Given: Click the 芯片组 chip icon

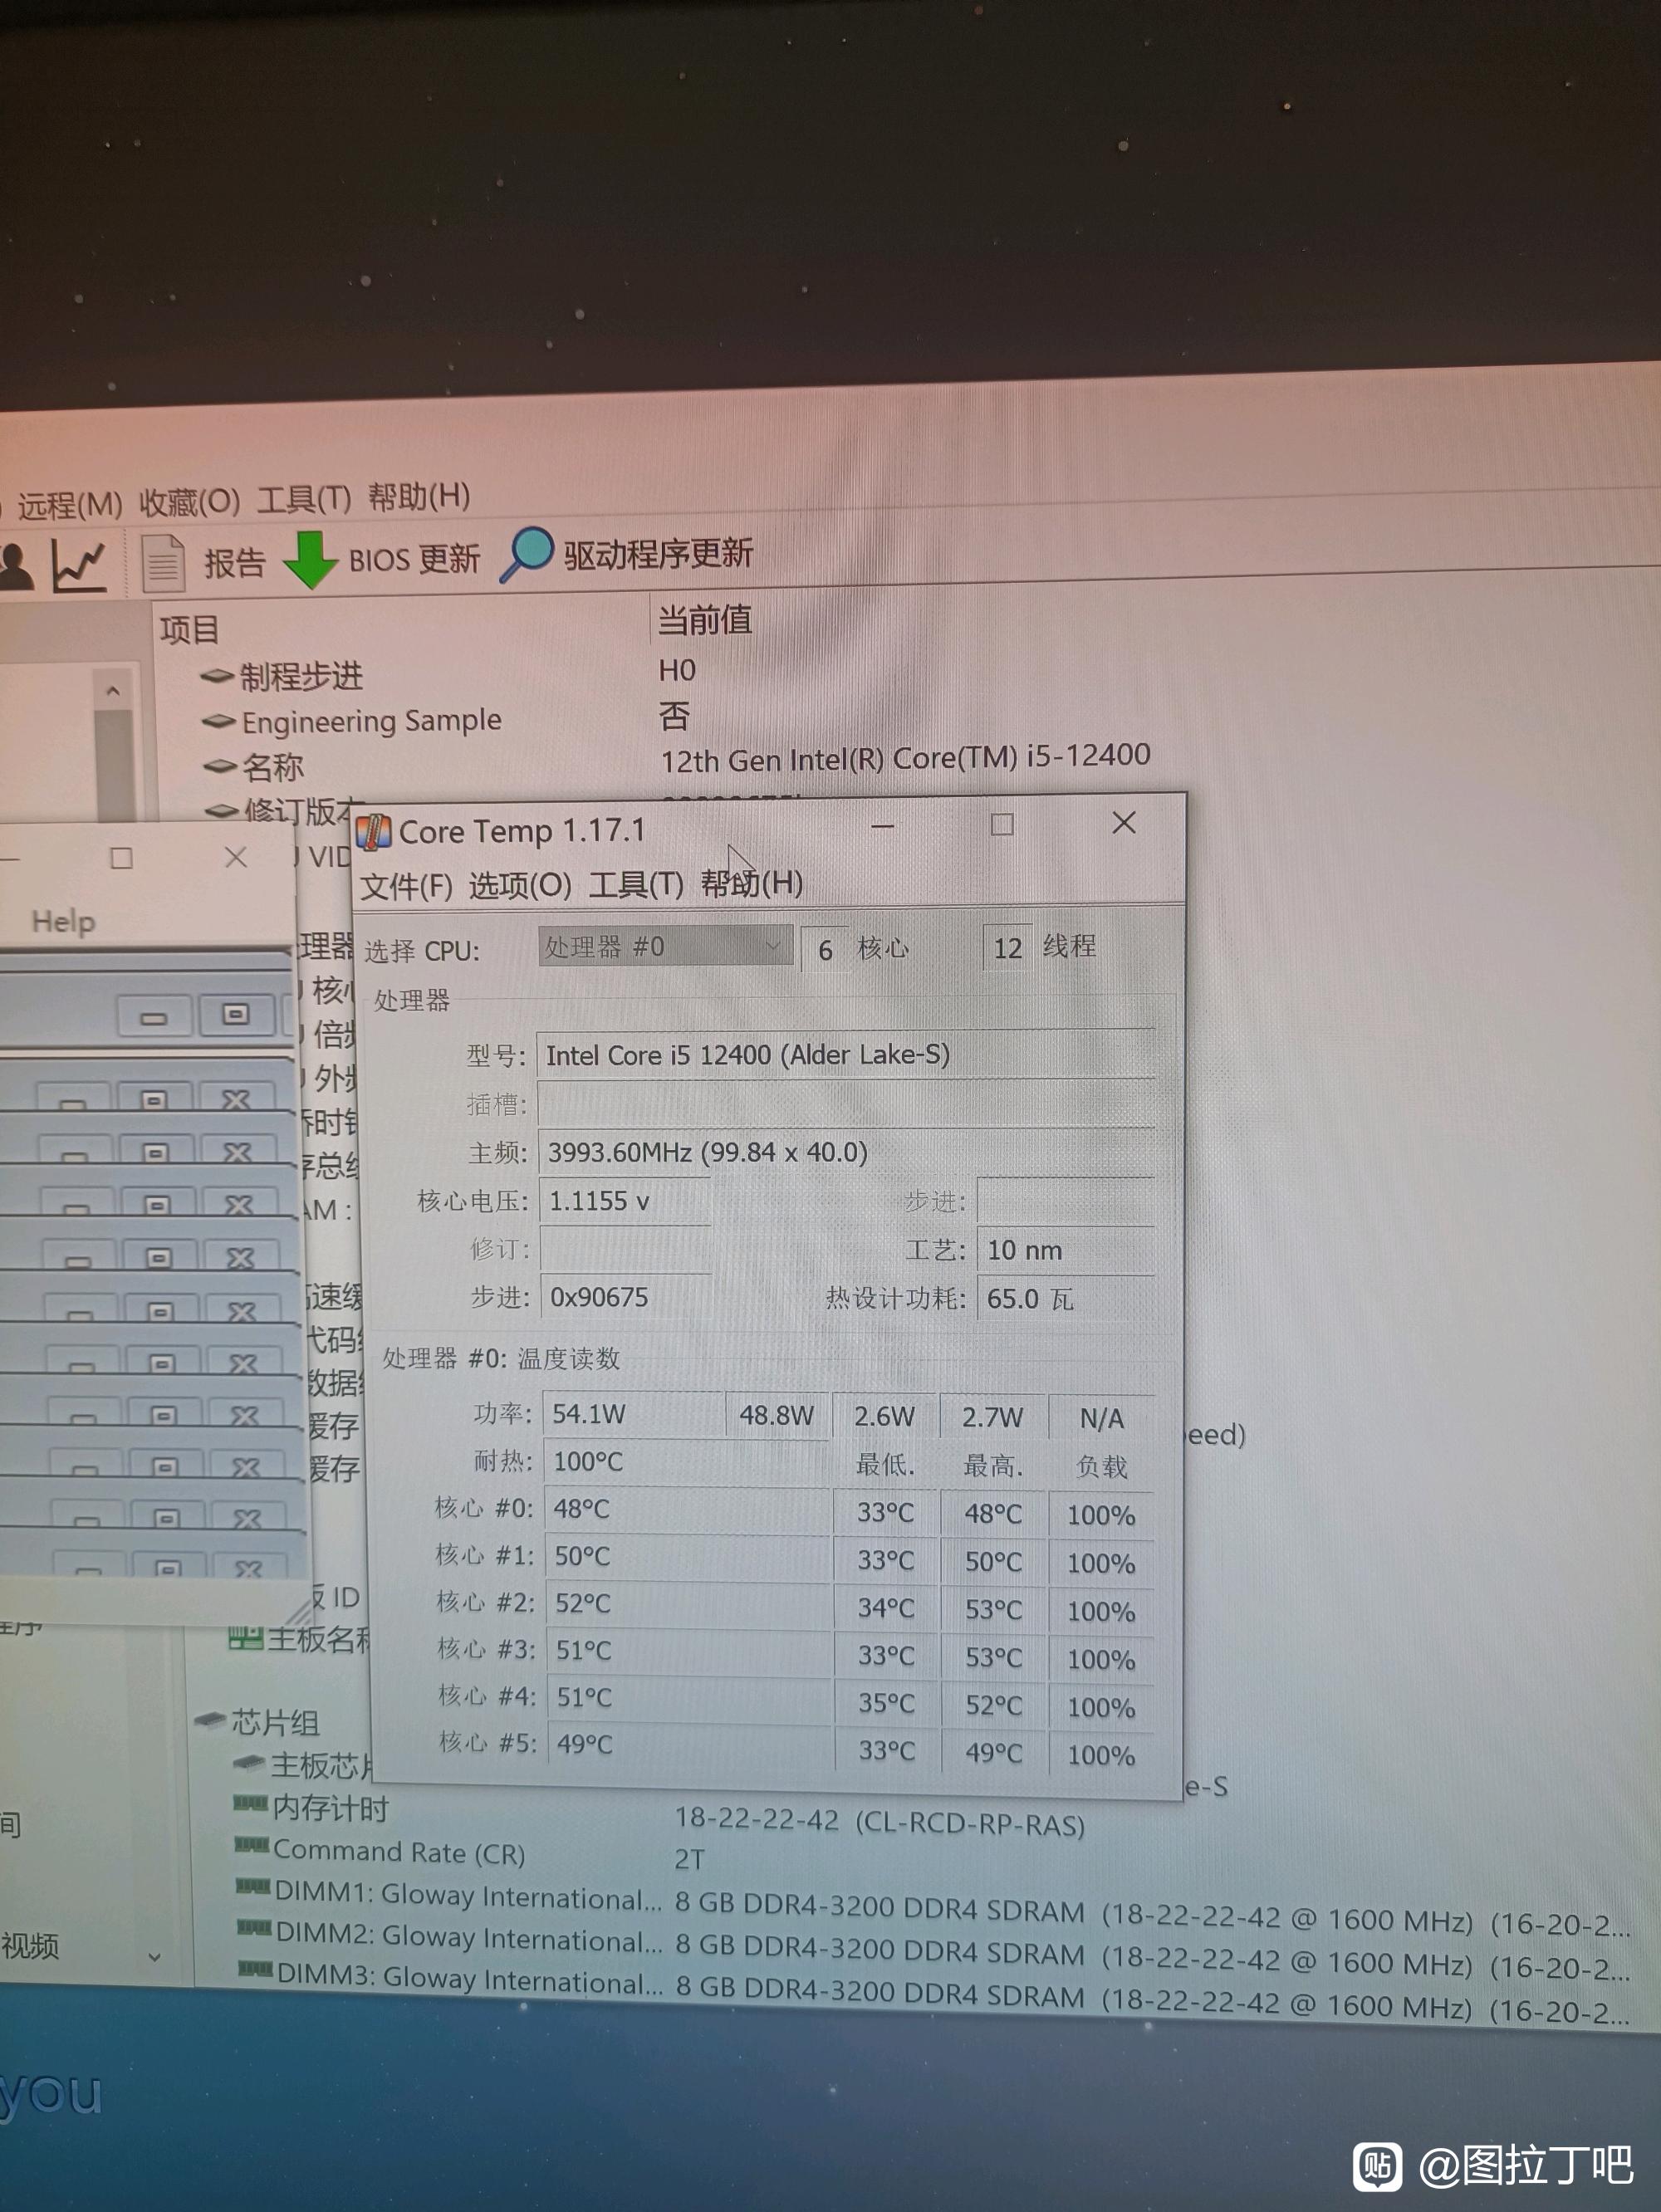Looking at the screenshot, I should [209, 1720].
